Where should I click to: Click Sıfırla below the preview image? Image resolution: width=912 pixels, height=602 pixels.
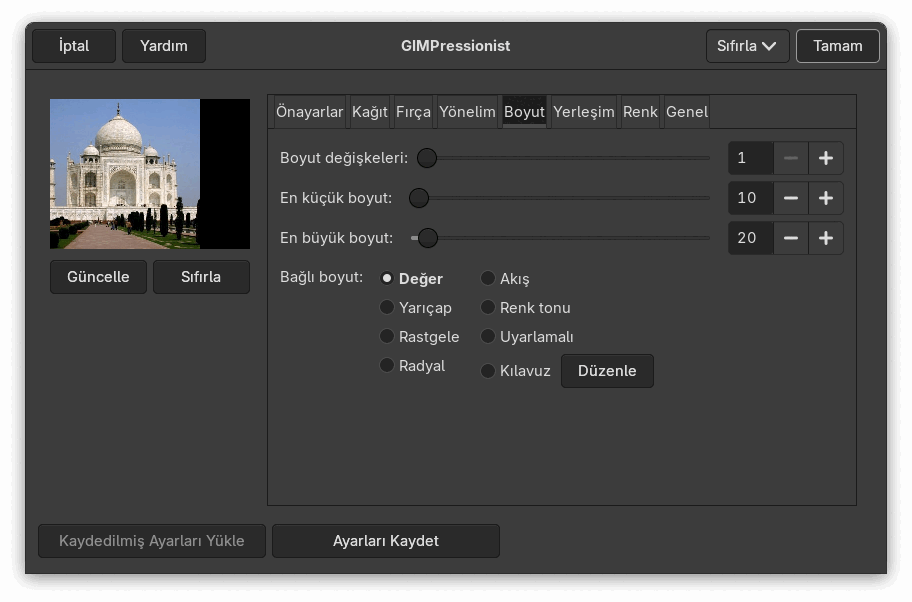point(201,277)
